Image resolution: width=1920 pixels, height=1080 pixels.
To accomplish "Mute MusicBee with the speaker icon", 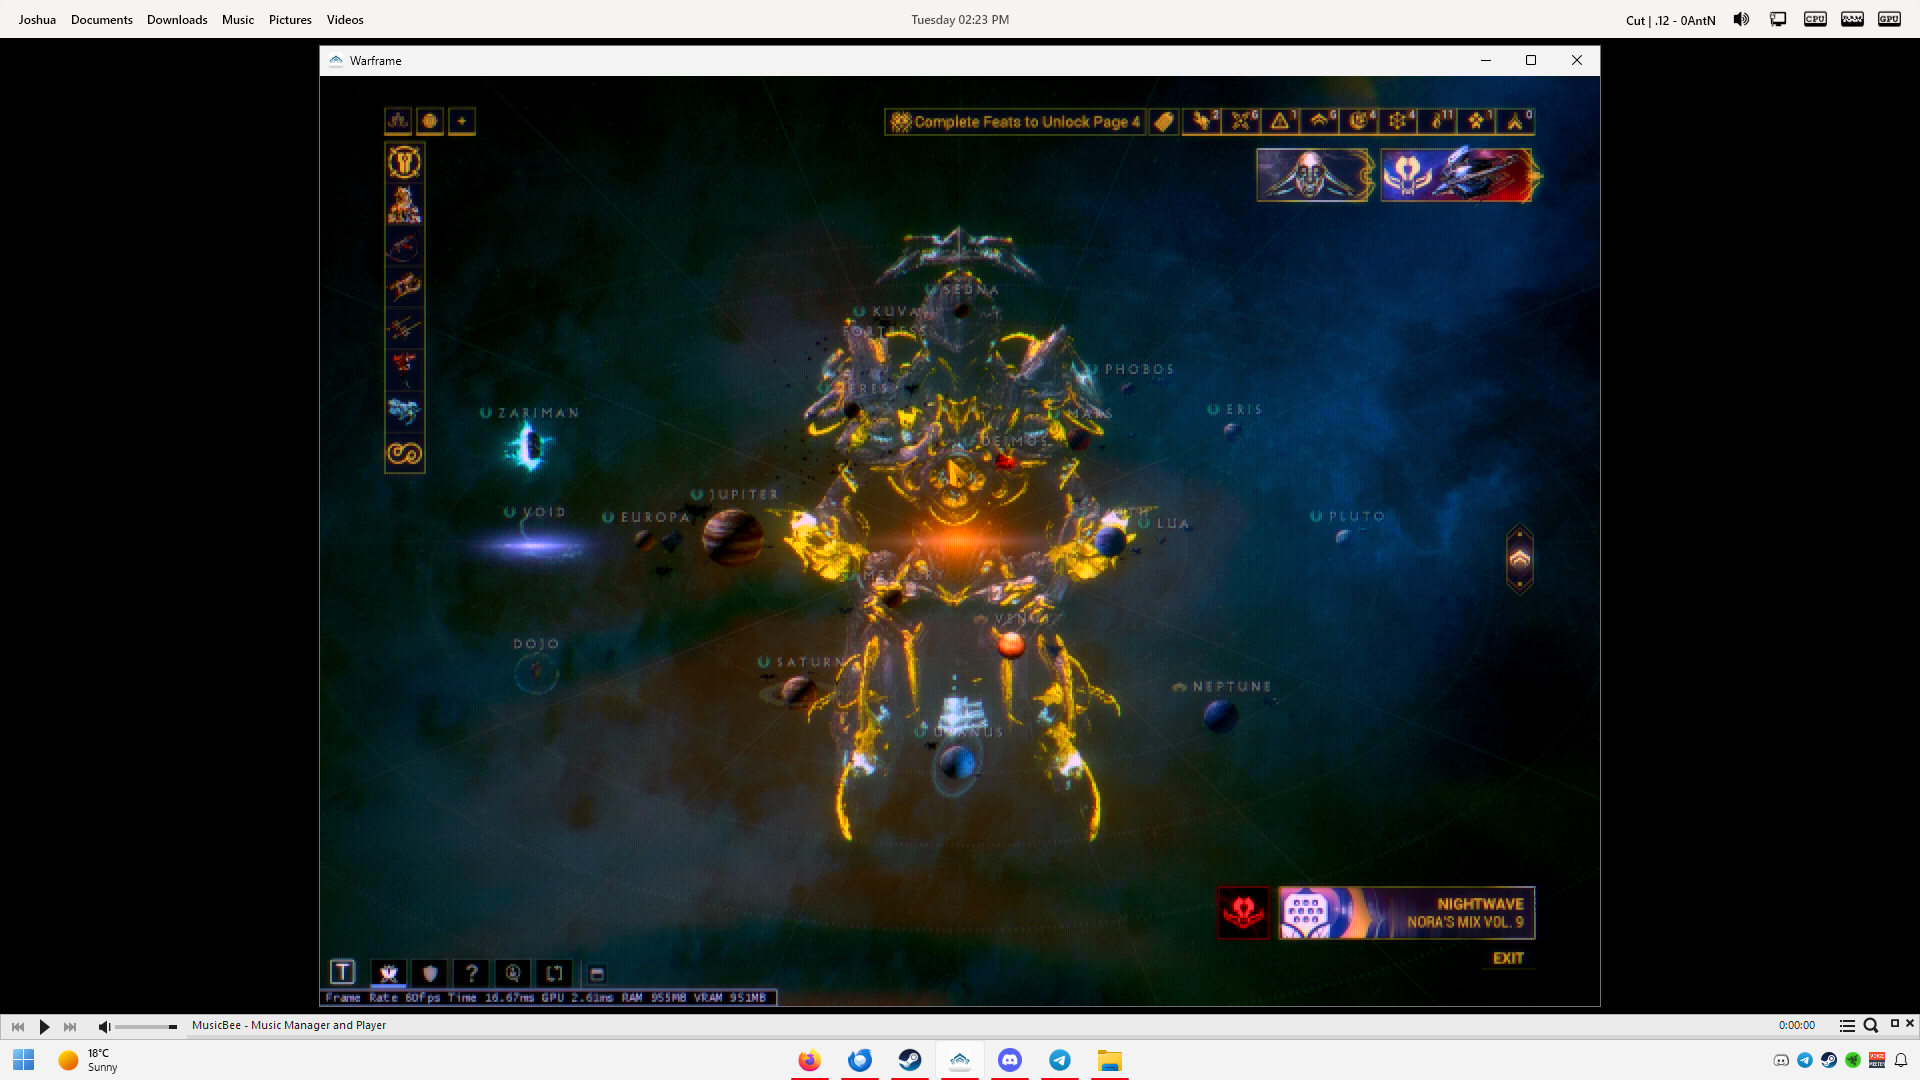I will (104, 1026).
